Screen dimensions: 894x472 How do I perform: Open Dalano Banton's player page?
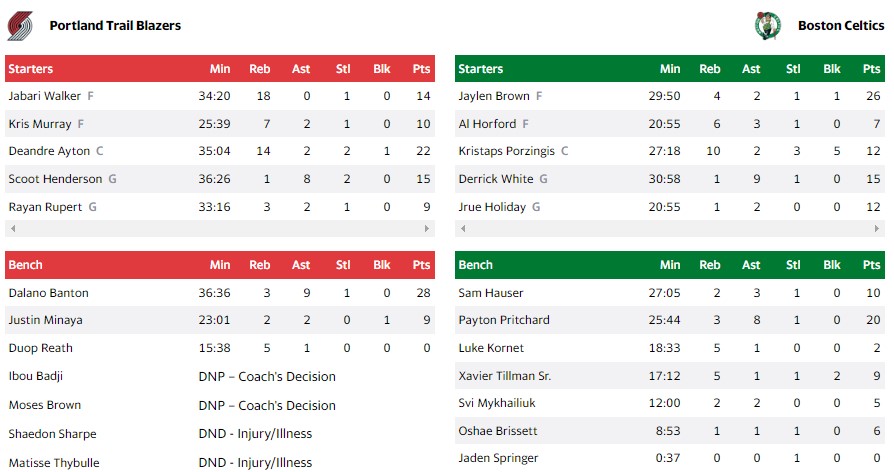click(x=48, y=293)
